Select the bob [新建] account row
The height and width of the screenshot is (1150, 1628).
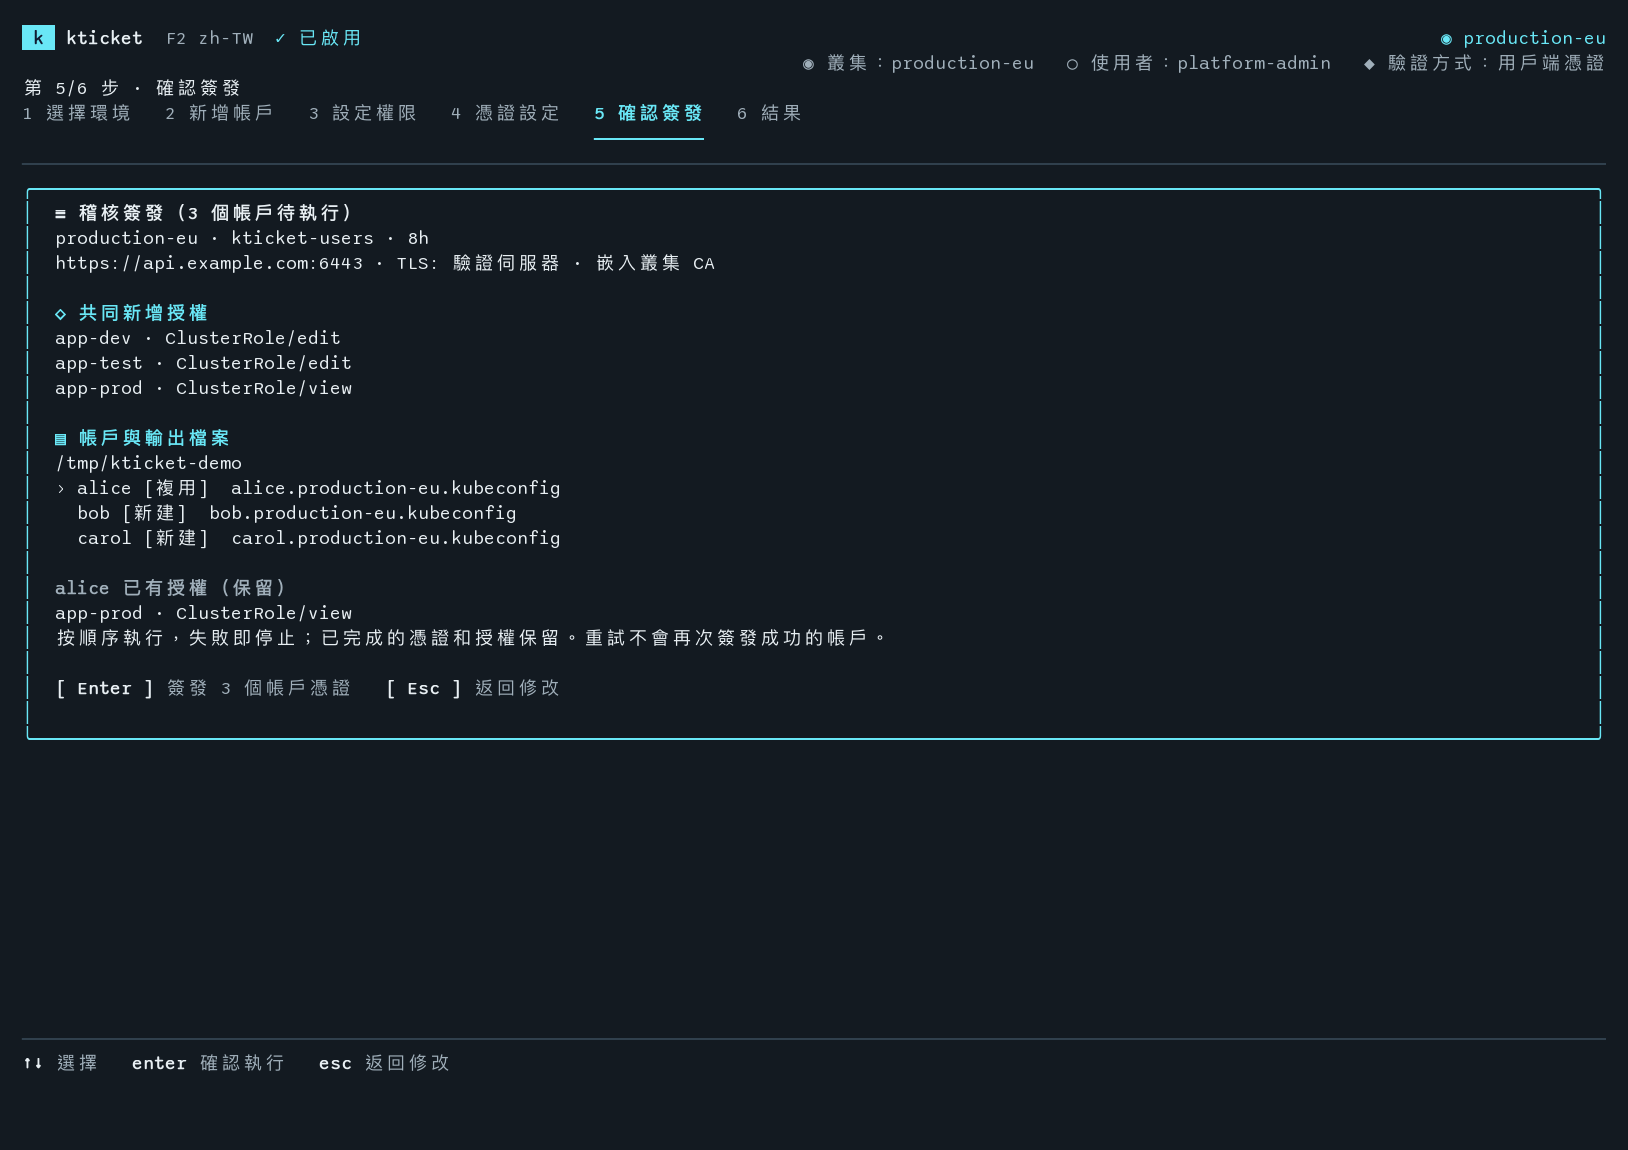click(297, 513)
